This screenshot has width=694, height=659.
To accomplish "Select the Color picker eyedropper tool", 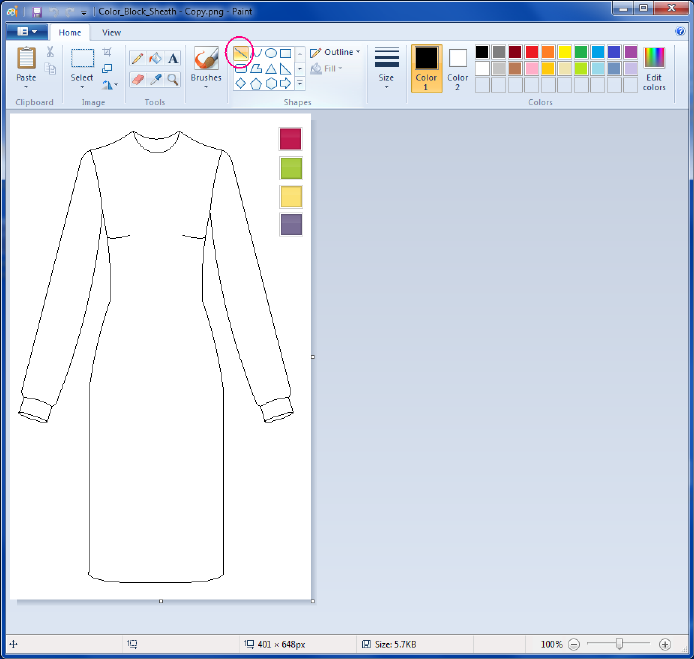I will 155,79.
